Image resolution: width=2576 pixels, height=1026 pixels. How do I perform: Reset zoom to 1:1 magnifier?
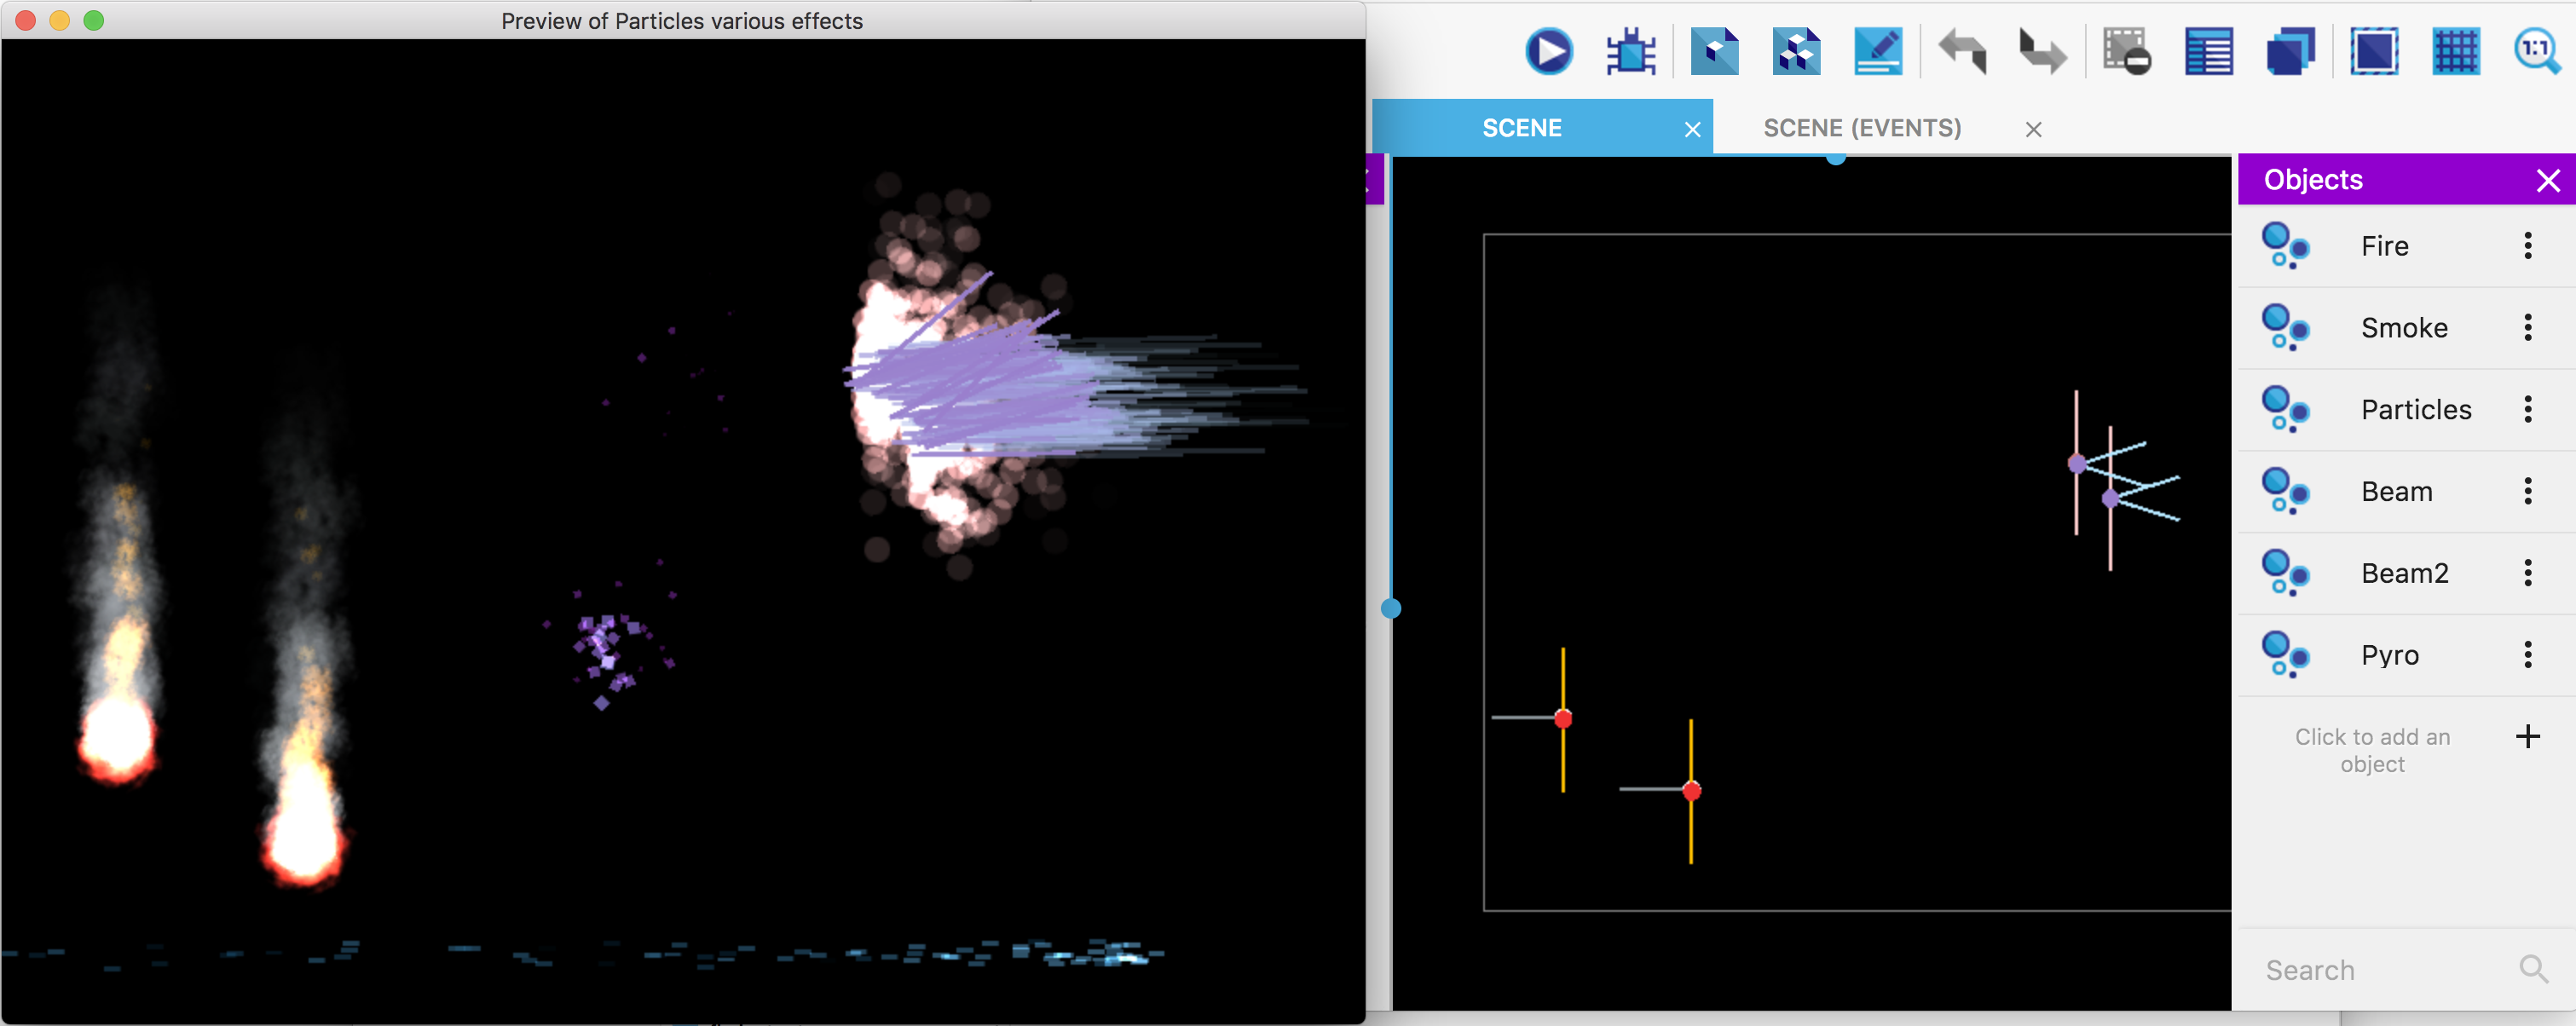point(2536,51)
